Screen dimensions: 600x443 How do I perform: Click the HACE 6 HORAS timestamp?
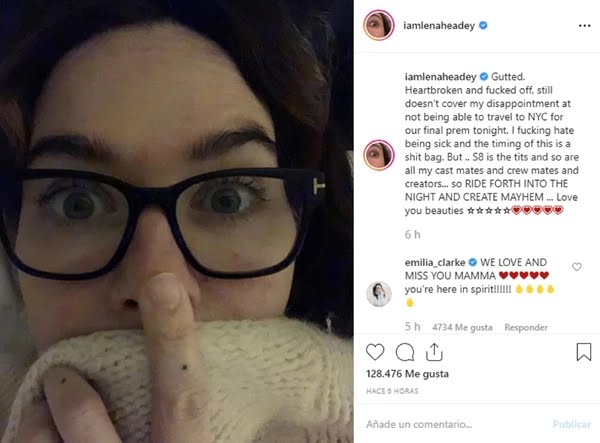(x=392, y=391)
